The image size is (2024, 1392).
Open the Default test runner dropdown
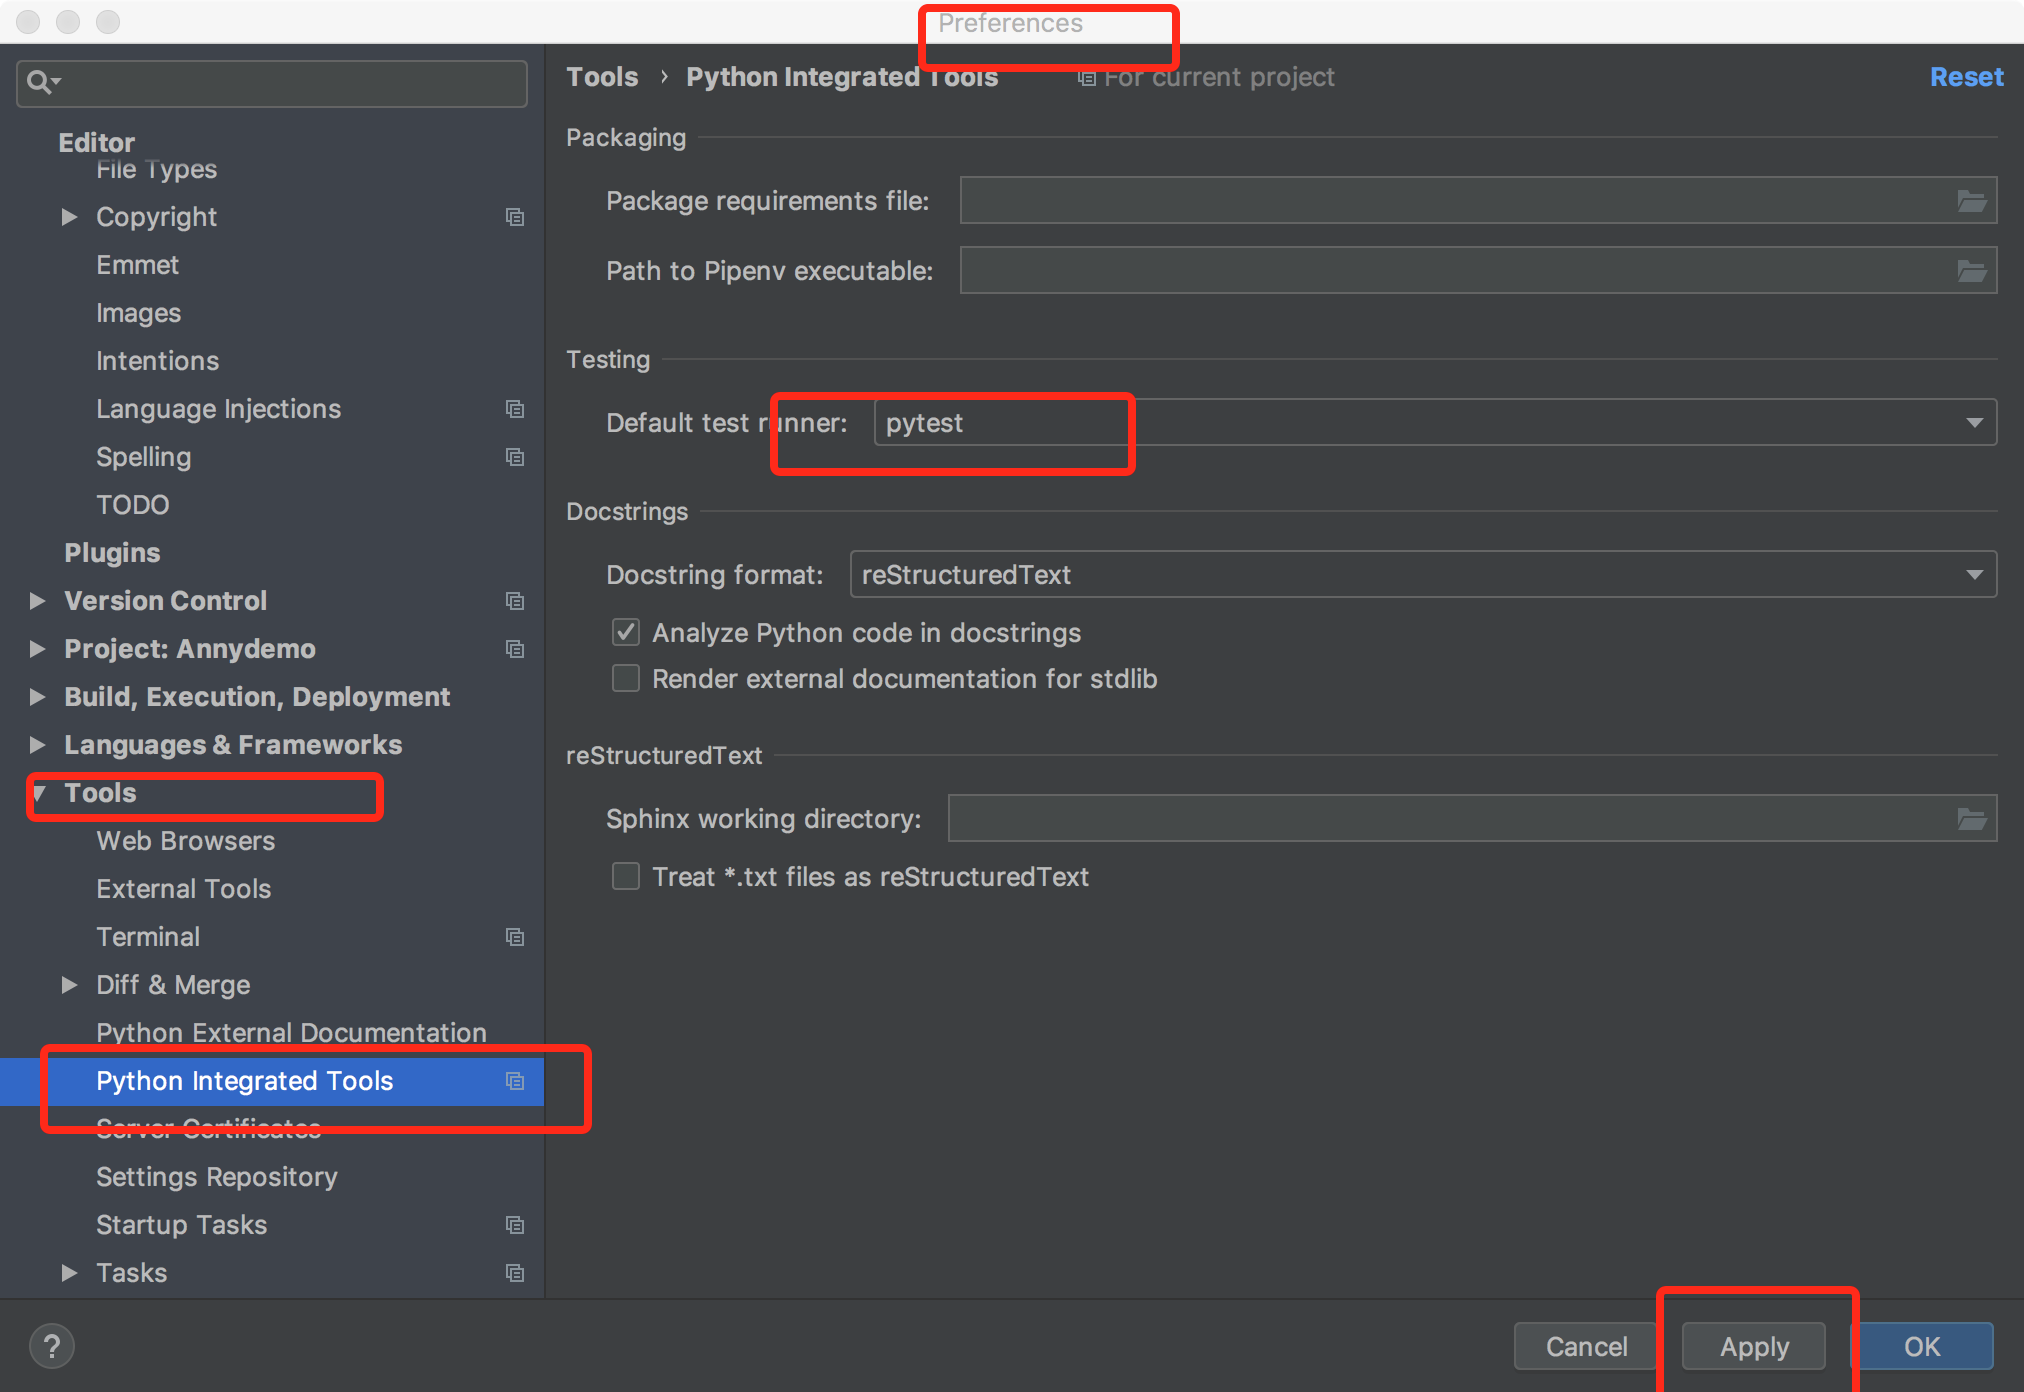tap(1974, 421)
